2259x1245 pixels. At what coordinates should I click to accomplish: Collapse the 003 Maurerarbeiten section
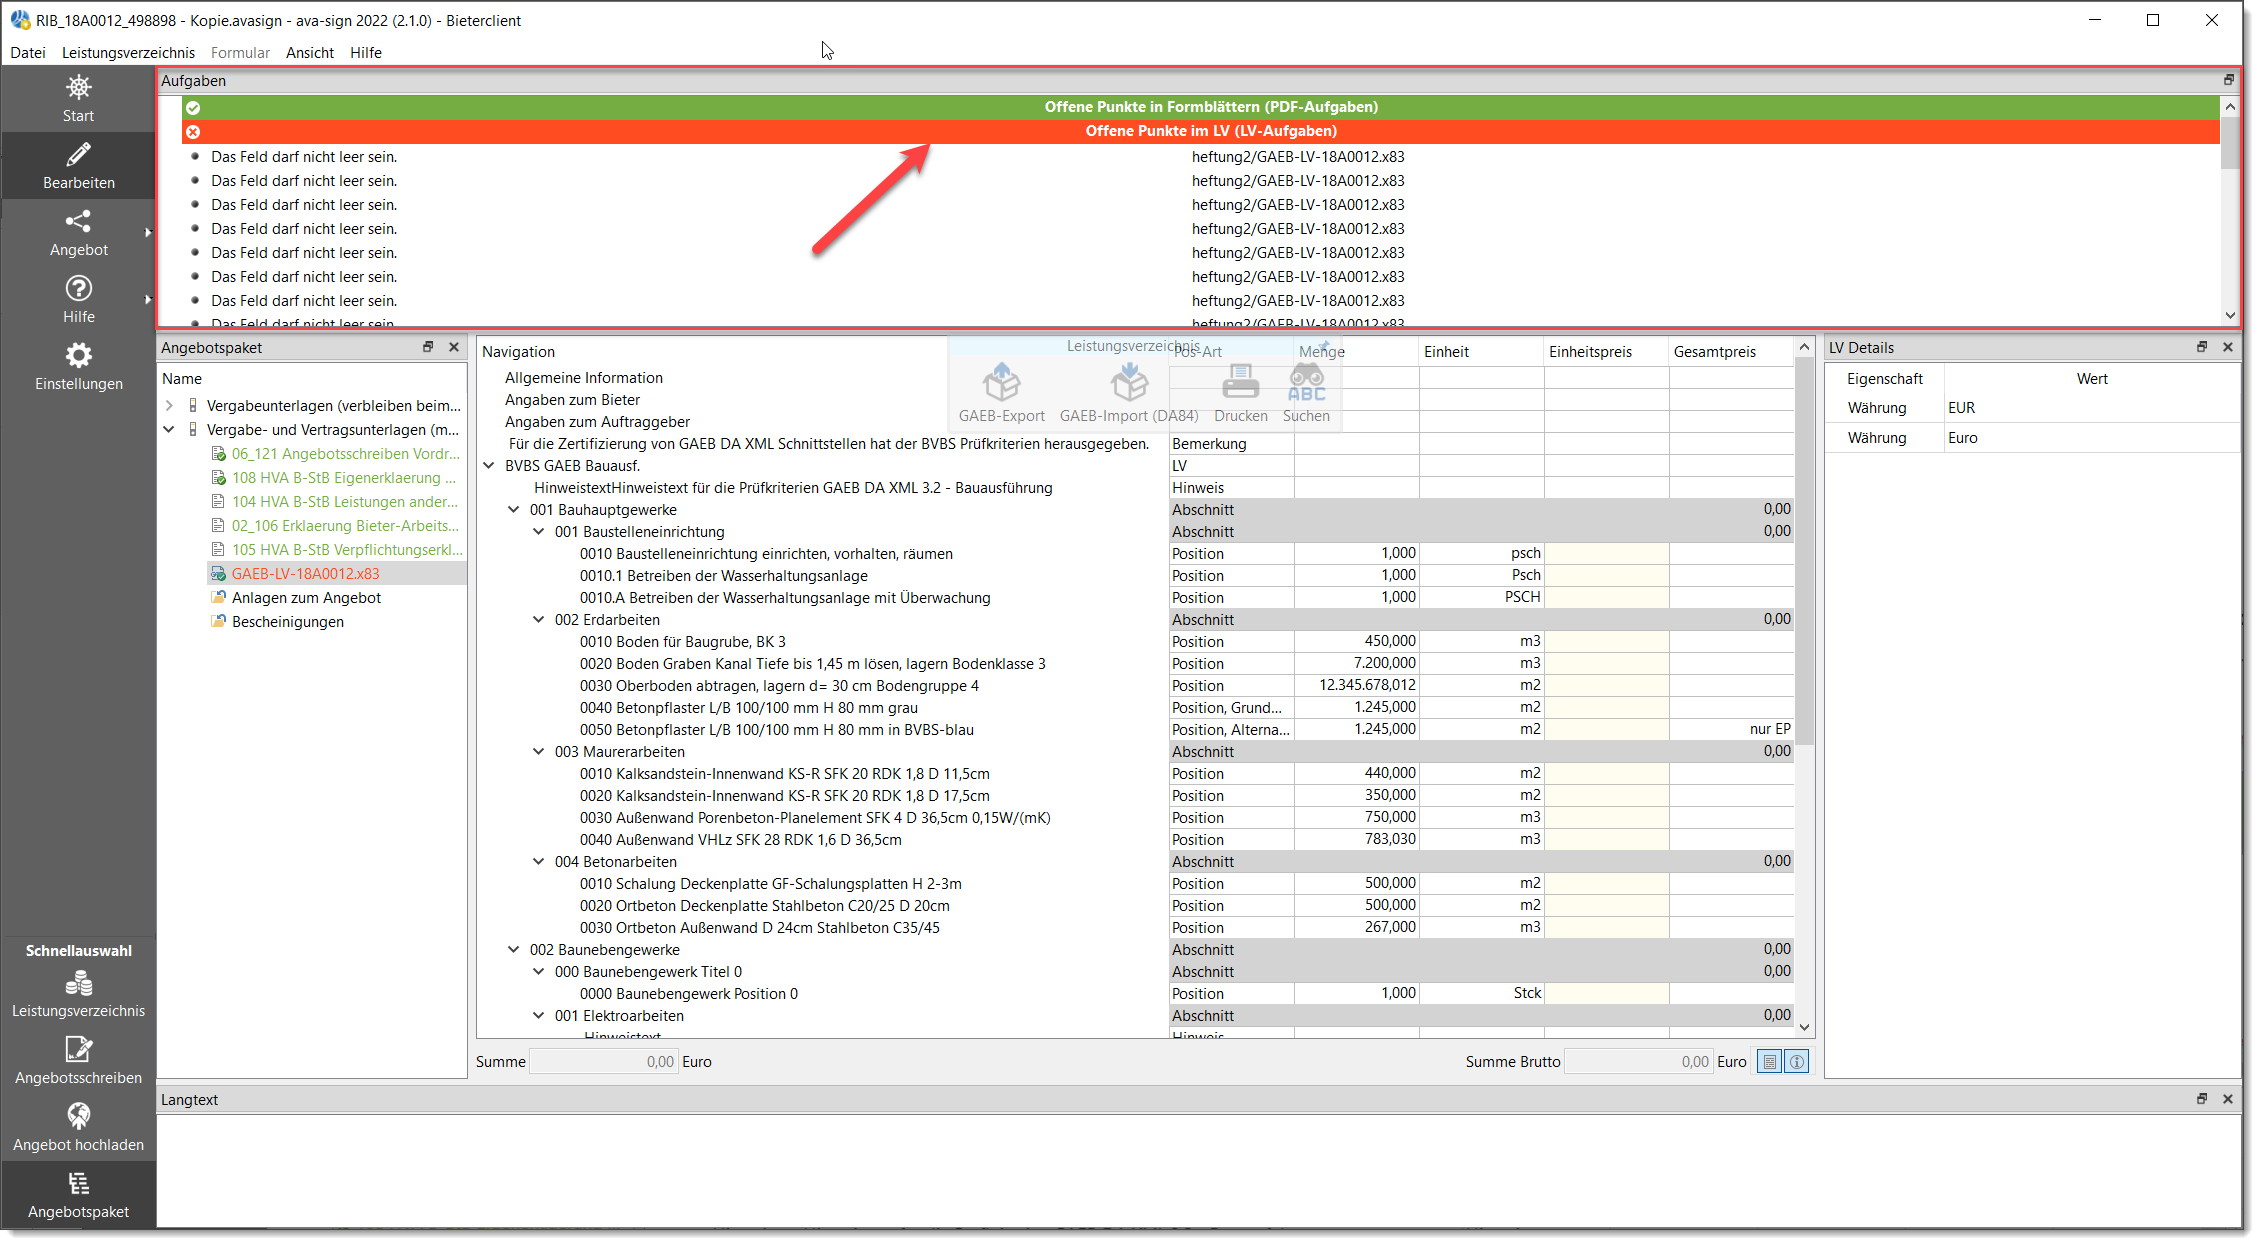[539, 751]
